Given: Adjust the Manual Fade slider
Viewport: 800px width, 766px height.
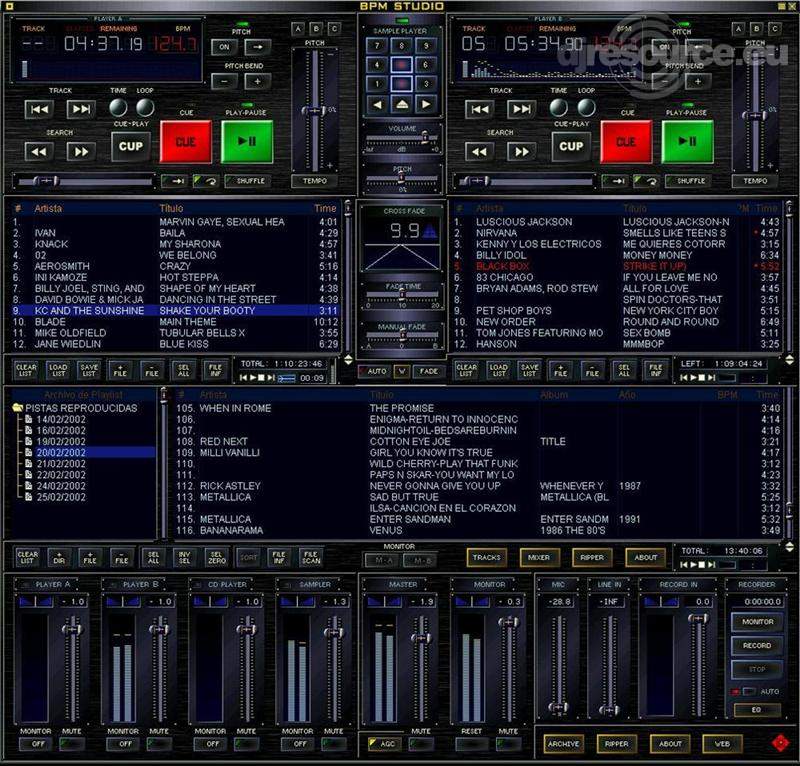Looking at the screenshot, I should pyautogui.click(x=402, y=336).
